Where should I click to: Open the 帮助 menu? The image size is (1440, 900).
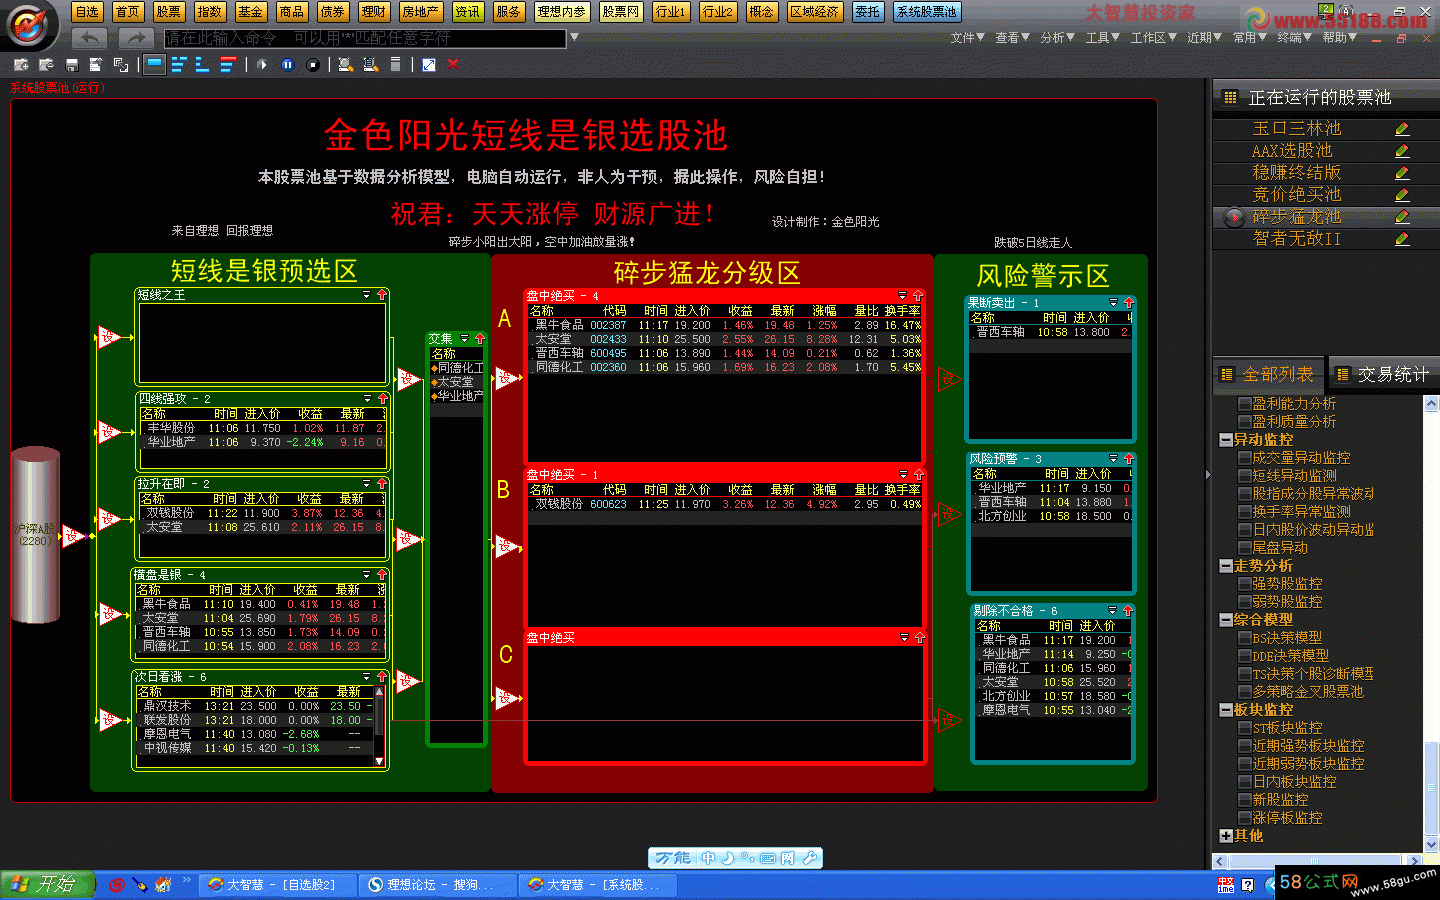point(1340,38)
